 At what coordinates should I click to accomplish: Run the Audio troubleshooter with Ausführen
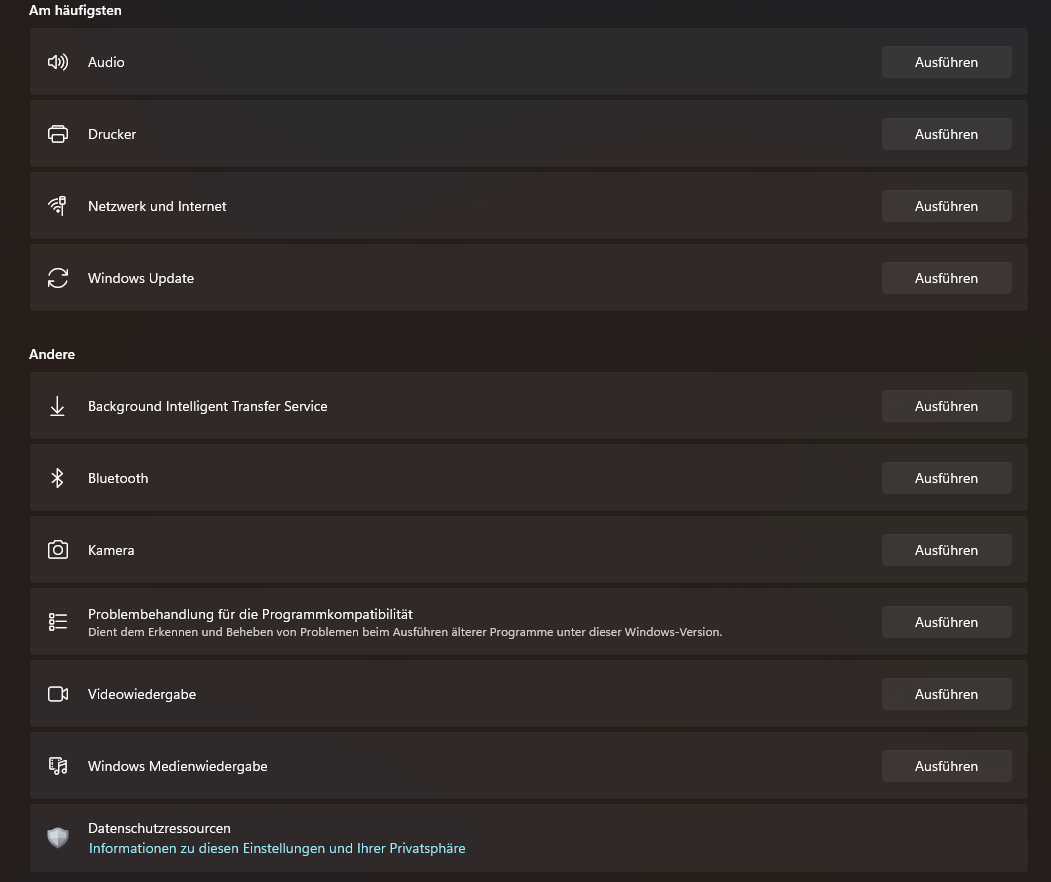946,62
